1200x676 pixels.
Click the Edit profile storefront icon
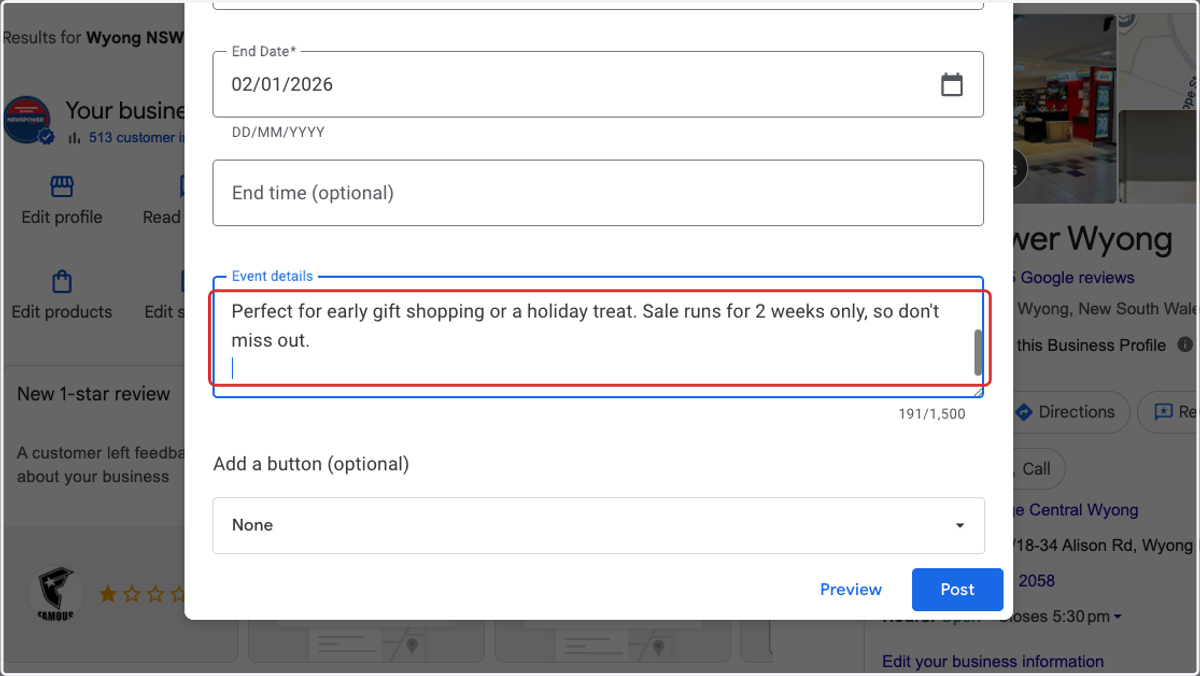(x=62, y=187)
